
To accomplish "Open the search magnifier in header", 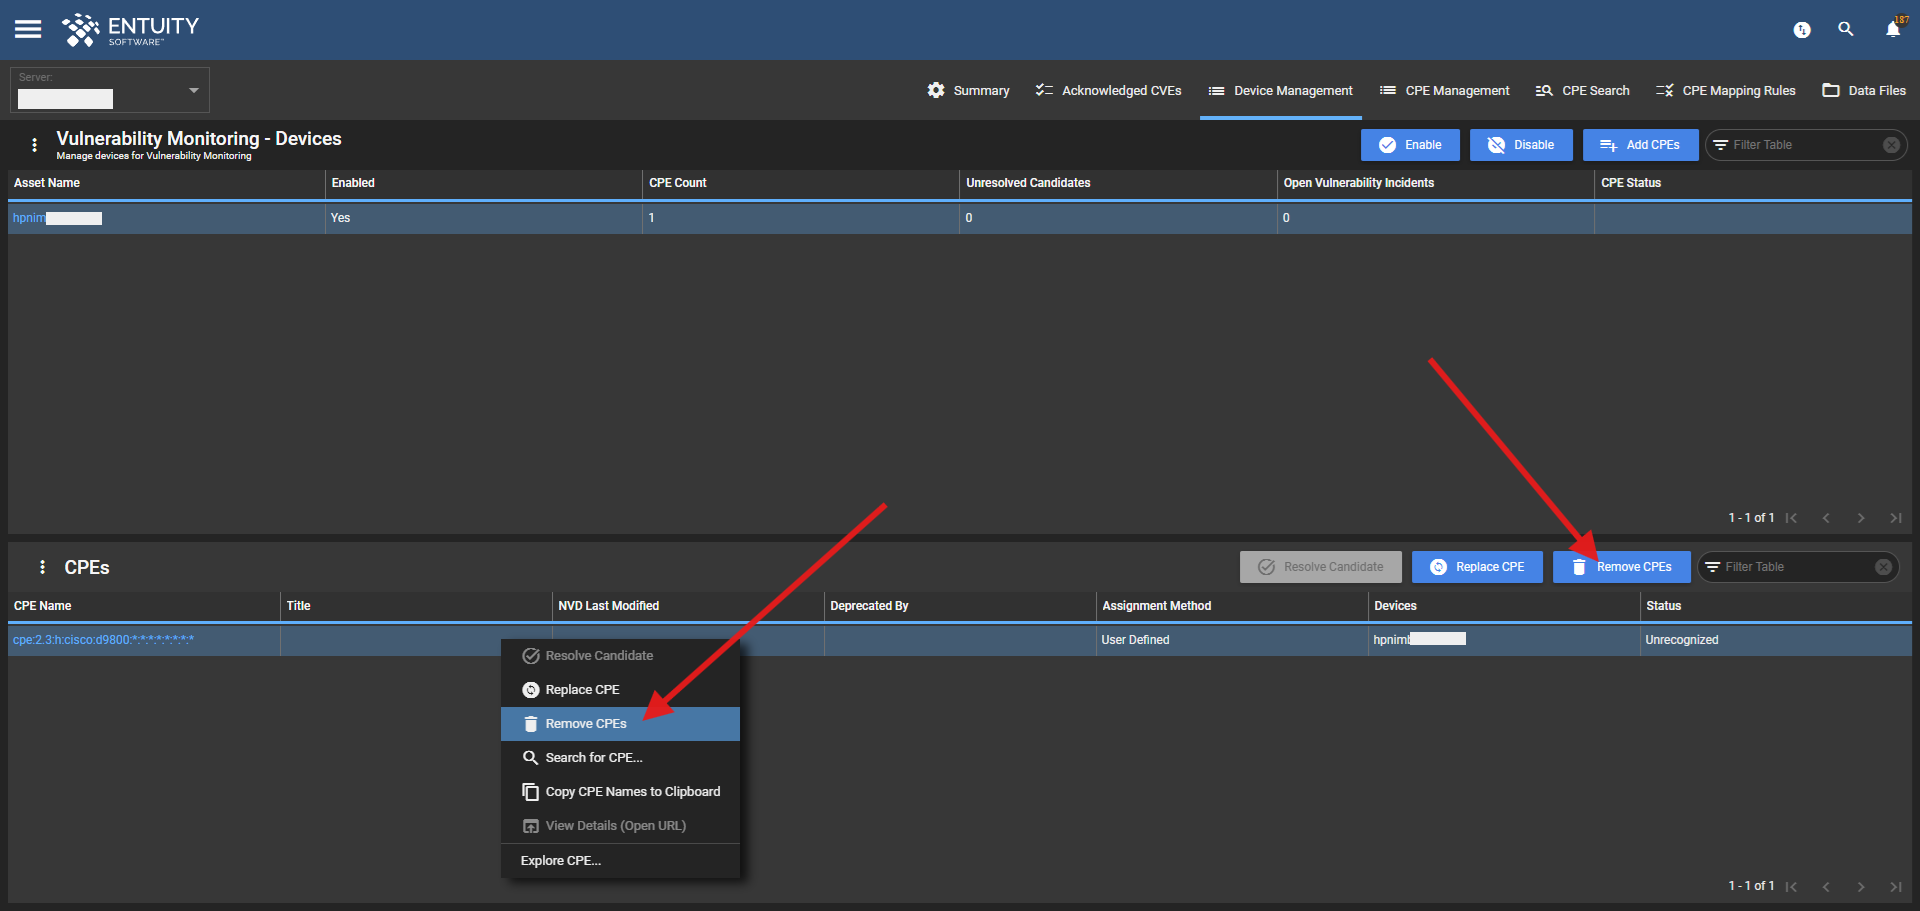I will pyautogui.click(x=1846, y=29).
